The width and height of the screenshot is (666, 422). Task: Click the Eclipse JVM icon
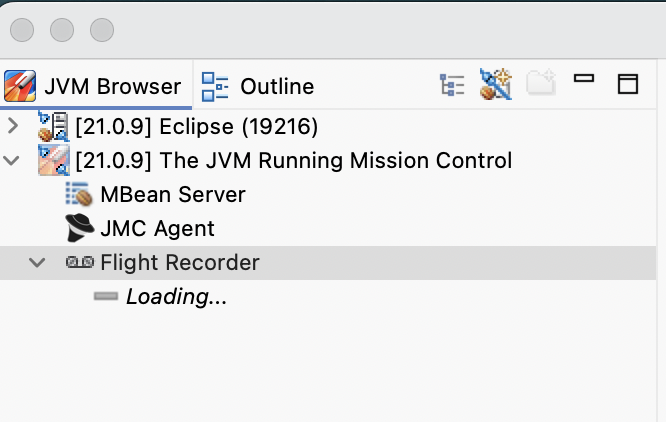[52, 127]
